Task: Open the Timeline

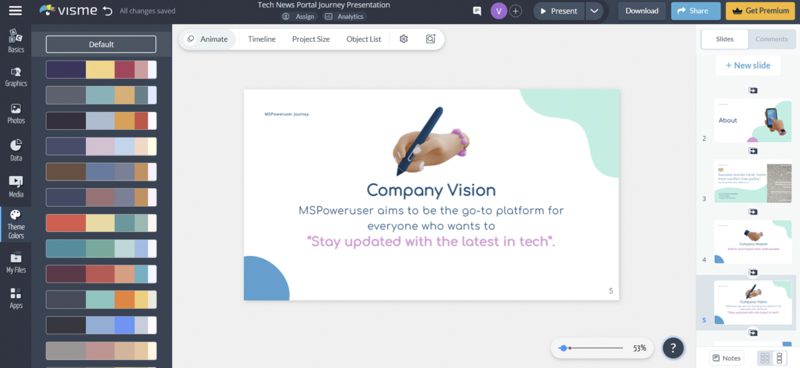Action: pos(262,39)
